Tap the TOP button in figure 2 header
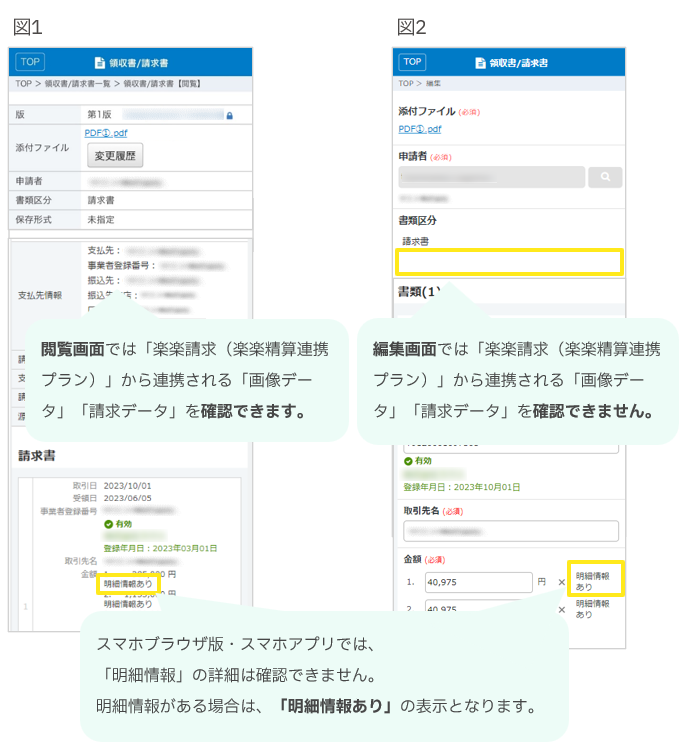 point(412,62)
